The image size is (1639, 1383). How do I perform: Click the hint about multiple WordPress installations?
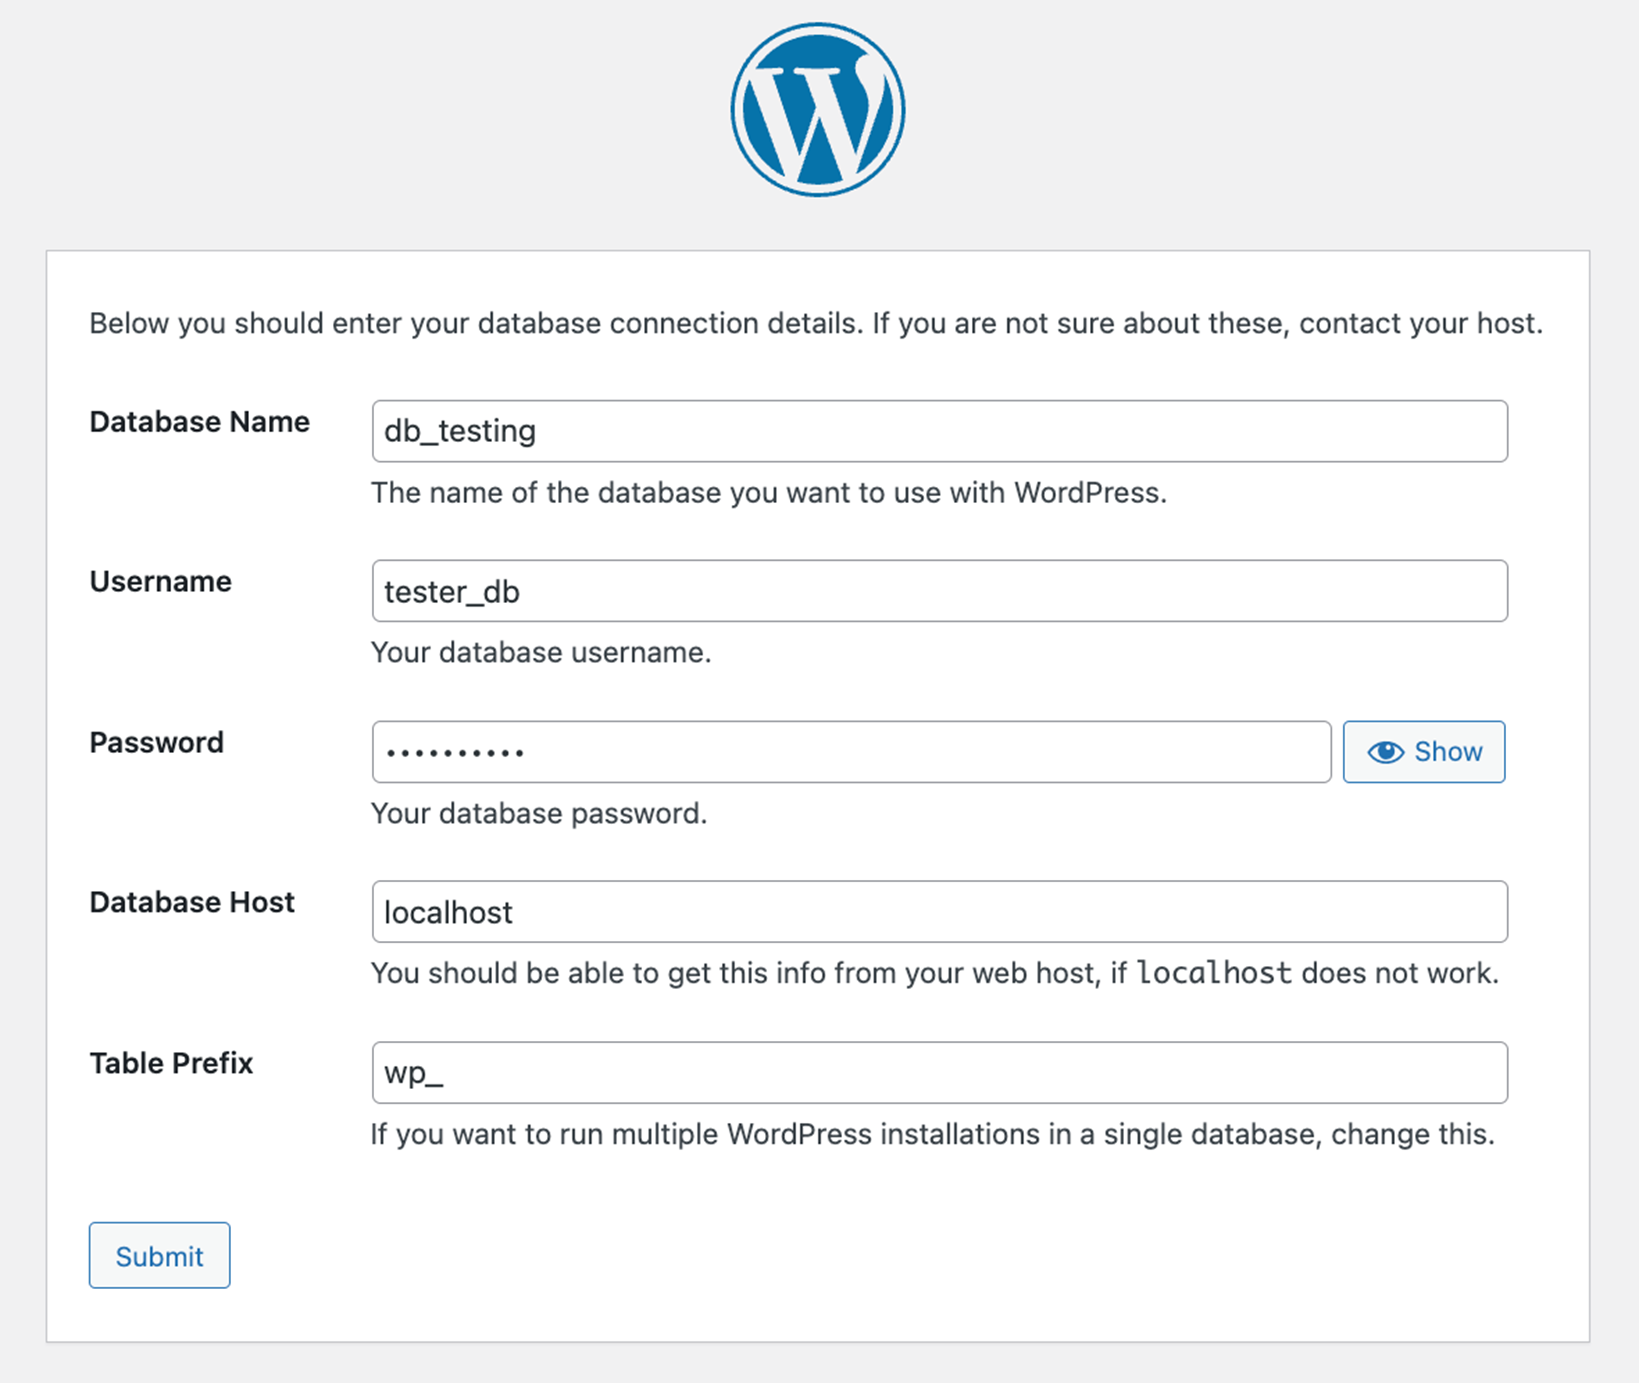coord(932,1135)
